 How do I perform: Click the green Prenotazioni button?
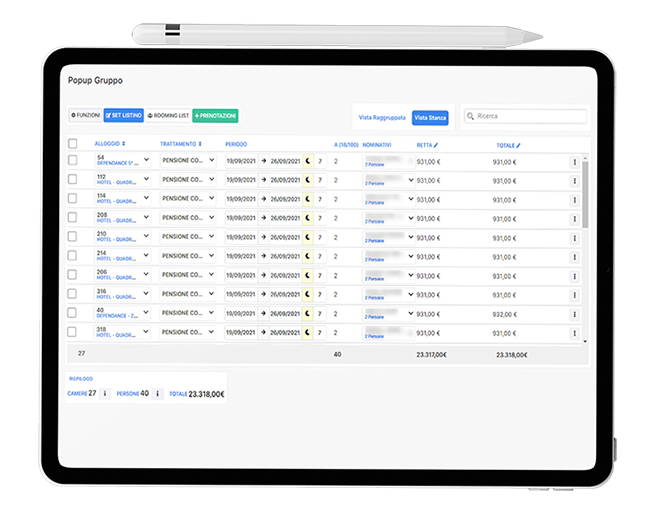tap(215, 116)
